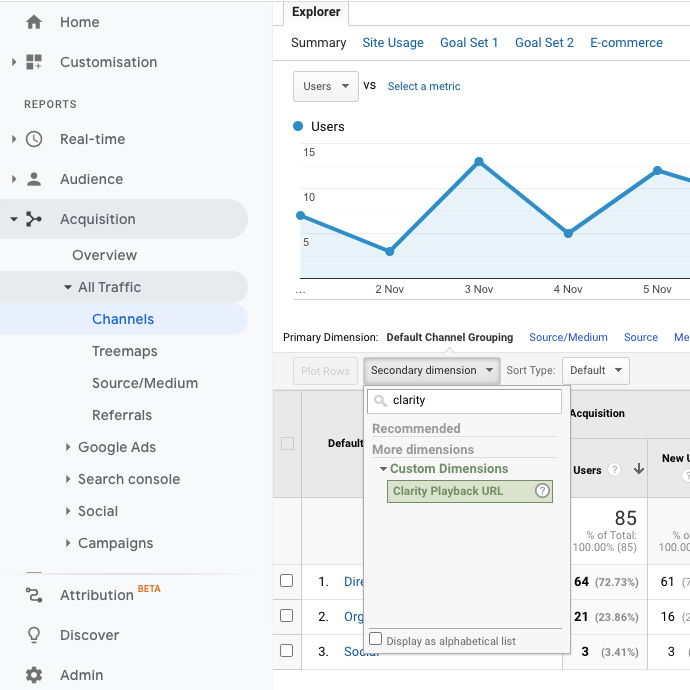This screenshot has width=690, height=690.
Task: Open the Treemaps report
Action: [125, 351]
